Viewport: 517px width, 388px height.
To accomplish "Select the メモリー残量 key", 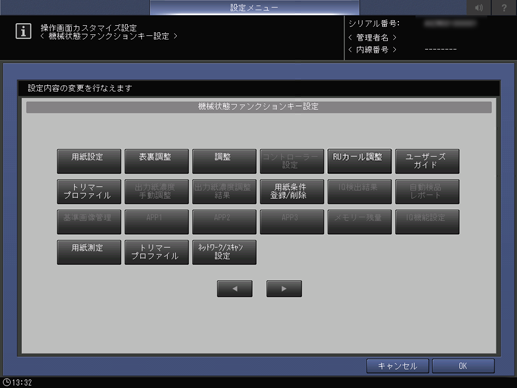I will pos(360,222).
